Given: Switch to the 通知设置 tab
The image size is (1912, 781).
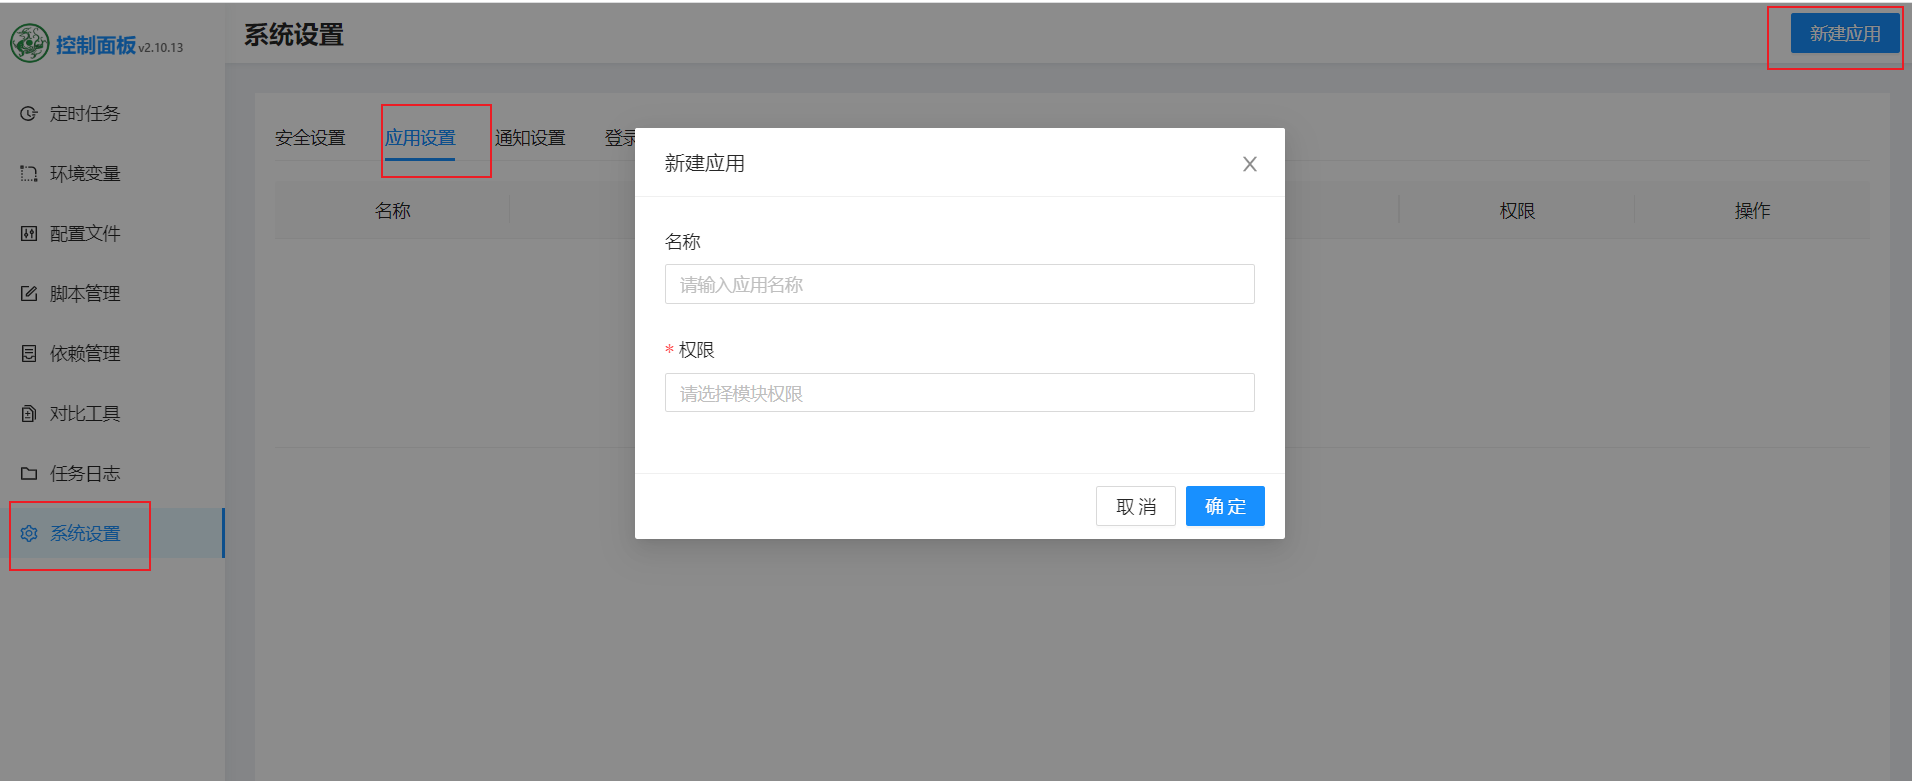Looking at the screenshot, I should tap(530, 138).
